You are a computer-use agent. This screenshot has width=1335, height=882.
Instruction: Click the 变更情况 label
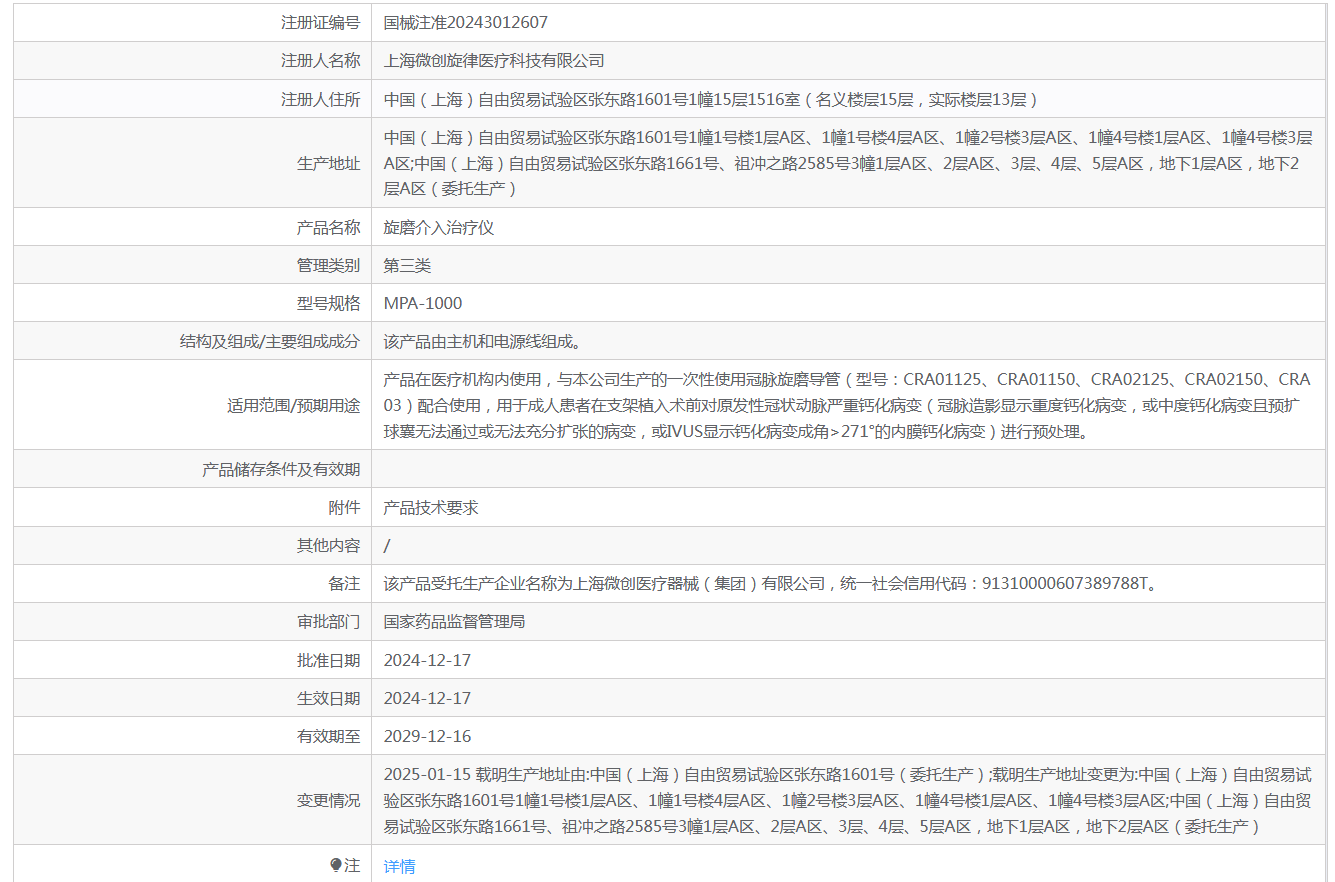(x=328, y=800)
